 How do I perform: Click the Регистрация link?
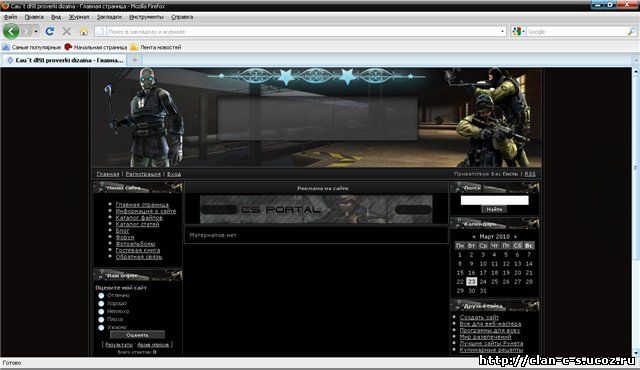[143, 174]
